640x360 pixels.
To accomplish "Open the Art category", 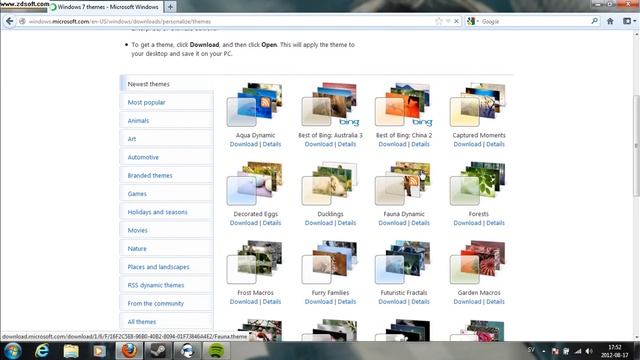I will (167, 139).
